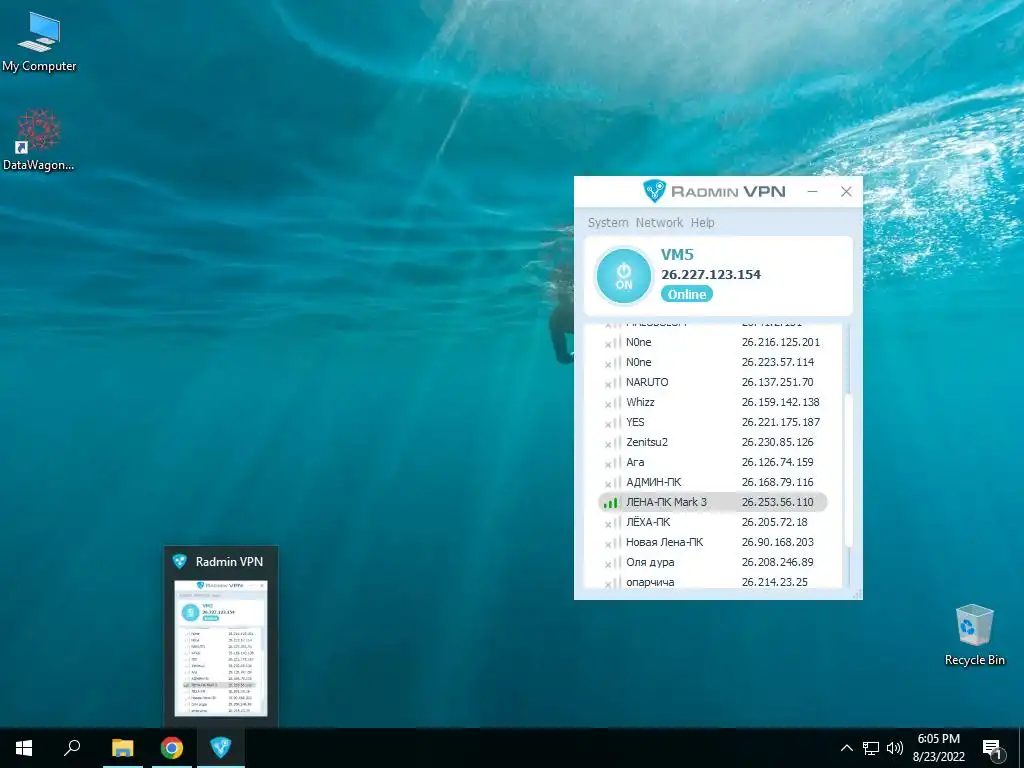Select the опарчича peer row

712,582
